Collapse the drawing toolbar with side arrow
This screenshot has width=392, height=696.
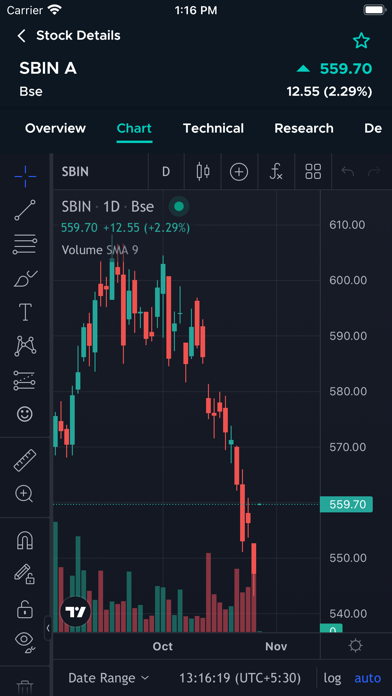[48, 628]
